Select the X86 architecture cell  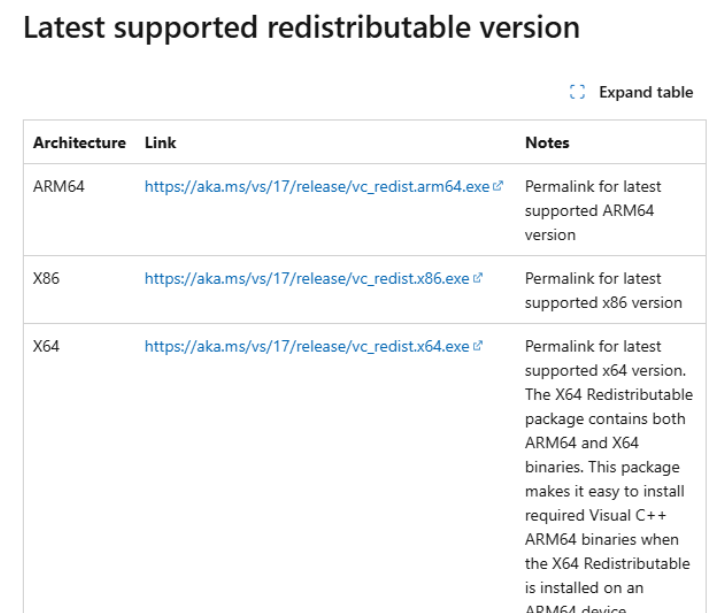click(46, 279)
